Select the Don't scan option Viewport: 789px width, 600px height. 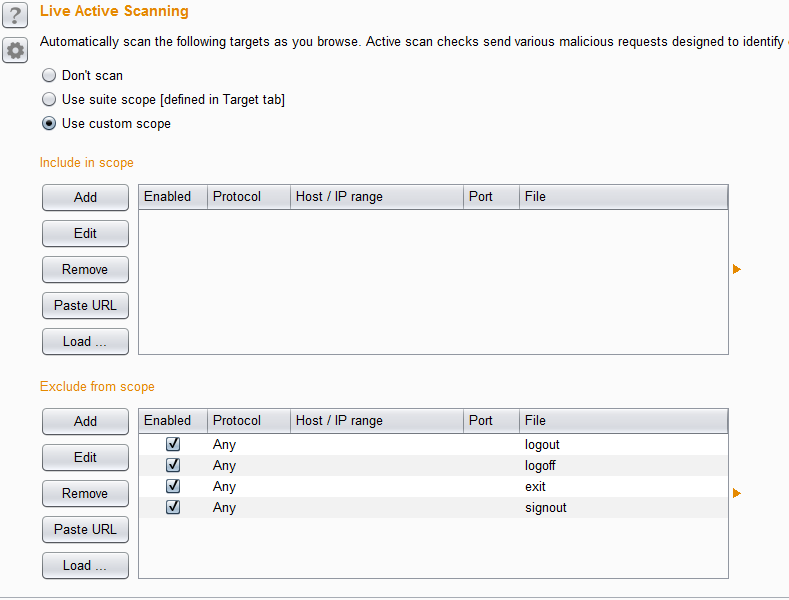(49, 76)
